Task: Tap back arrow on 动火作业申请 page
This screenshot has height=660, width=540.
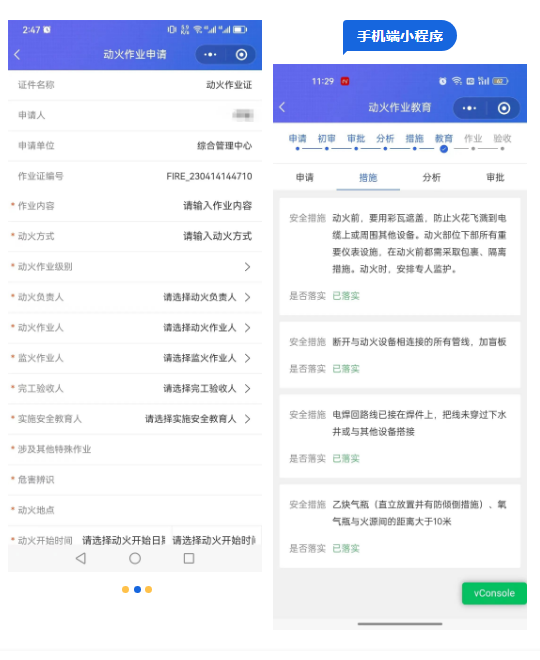Action: [x=17, y=55]
